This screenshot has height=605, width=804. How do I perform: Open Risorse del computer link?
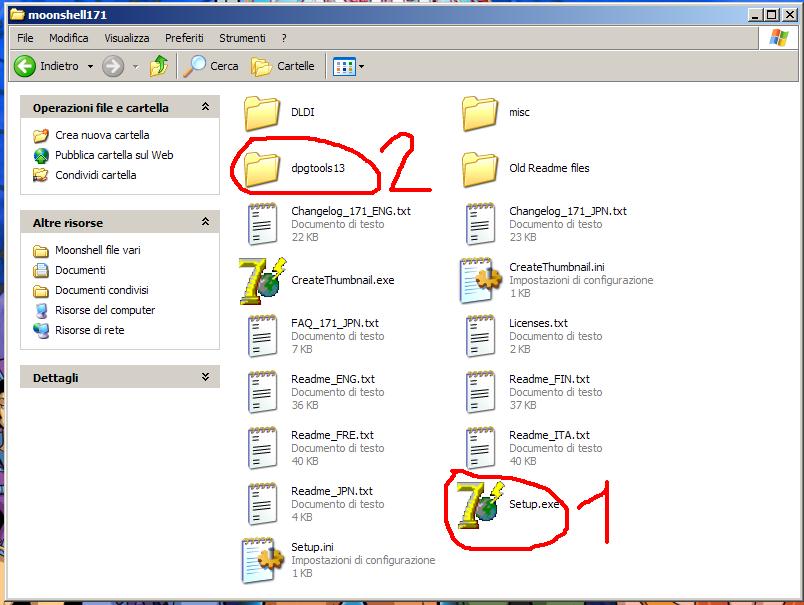pyautogui.click(x=105, y=310)
